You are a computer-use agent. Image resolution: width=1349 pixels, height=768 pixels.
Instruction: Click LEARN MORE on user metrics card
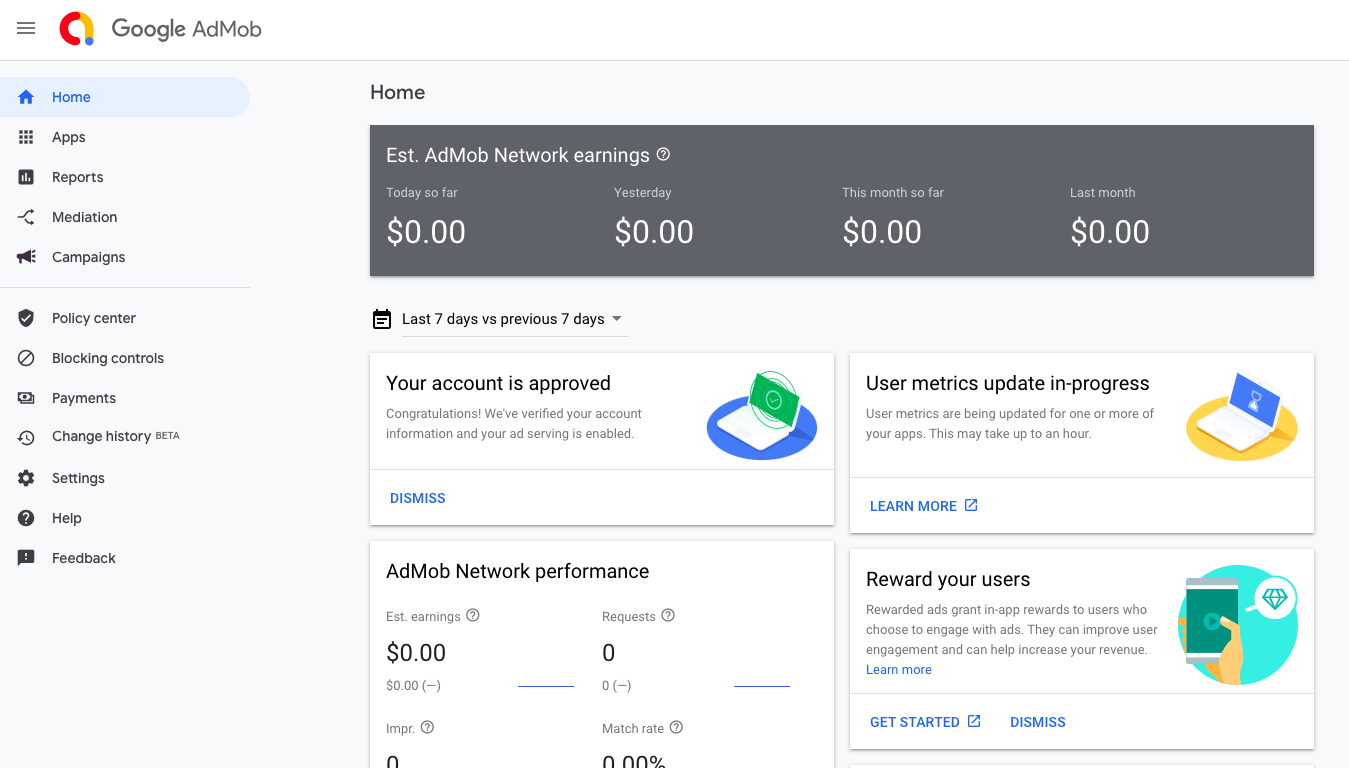pyautogui.click(x=913, y=506)
